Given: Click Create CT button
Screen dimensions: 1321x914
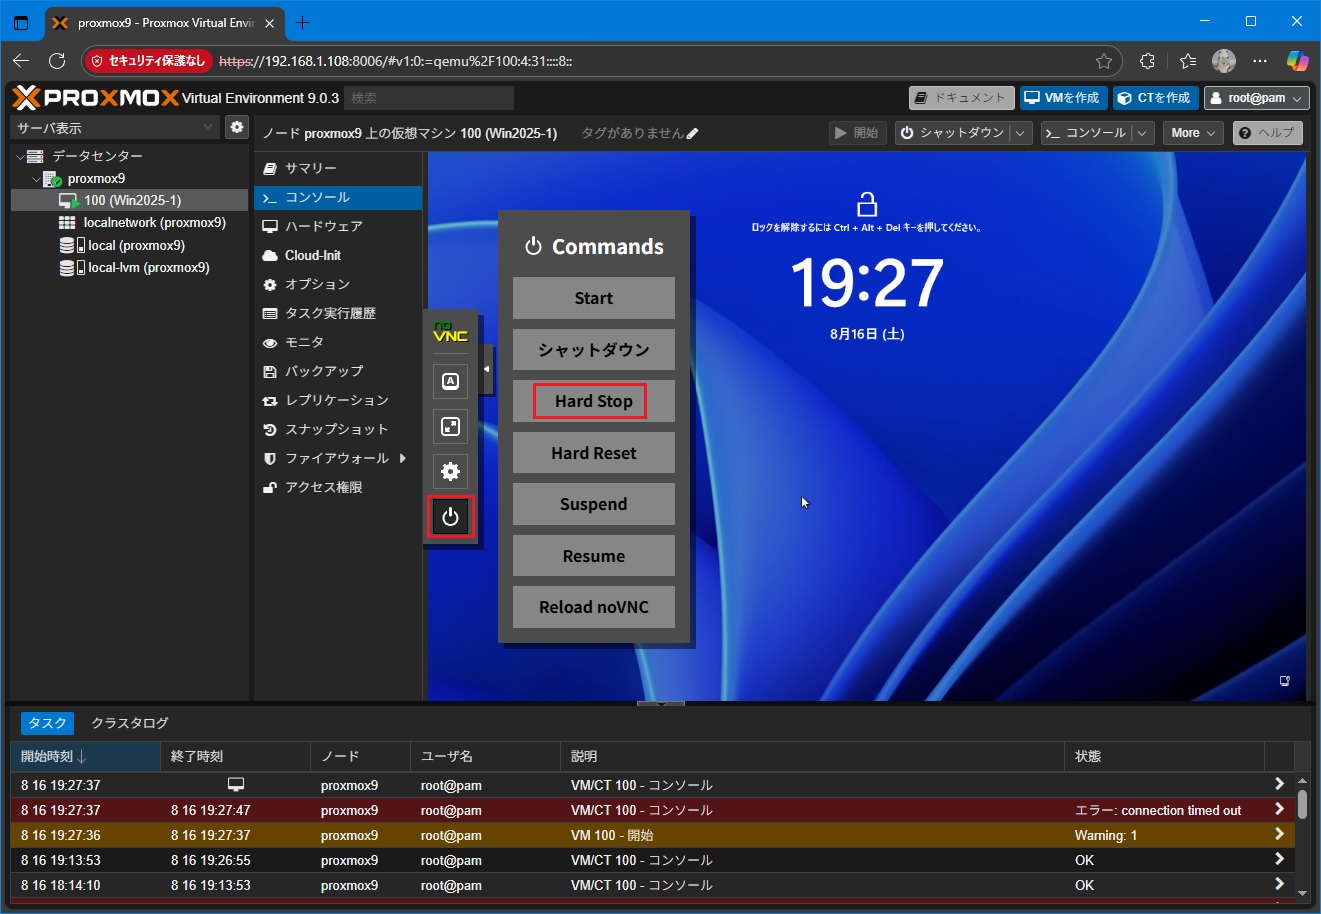Looking at the screenshot, I should click(1153, 98).
